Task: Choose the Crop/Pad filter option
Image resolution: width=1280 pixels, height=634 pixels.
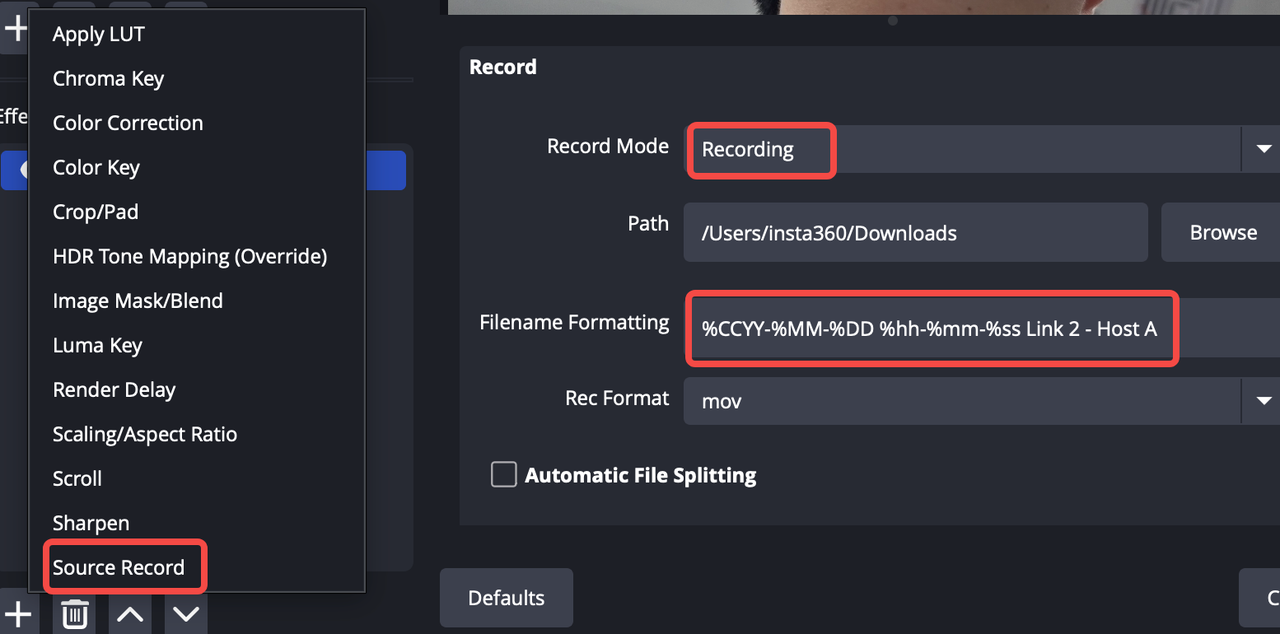Action: (x=96, y=212)
